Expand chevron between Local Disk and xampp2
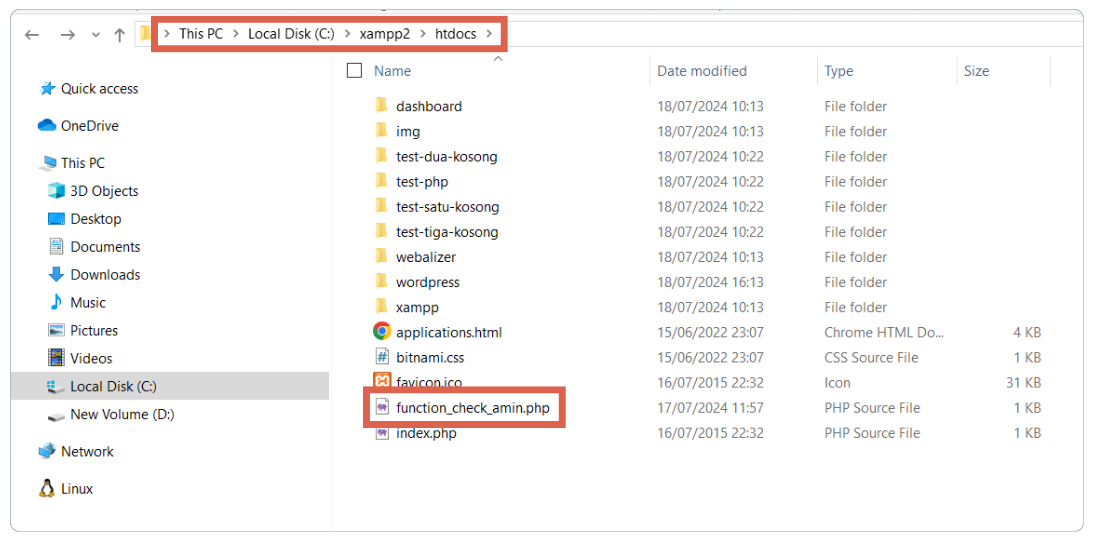The width and height of the screenshot is (1094, 542). [347, 33]
